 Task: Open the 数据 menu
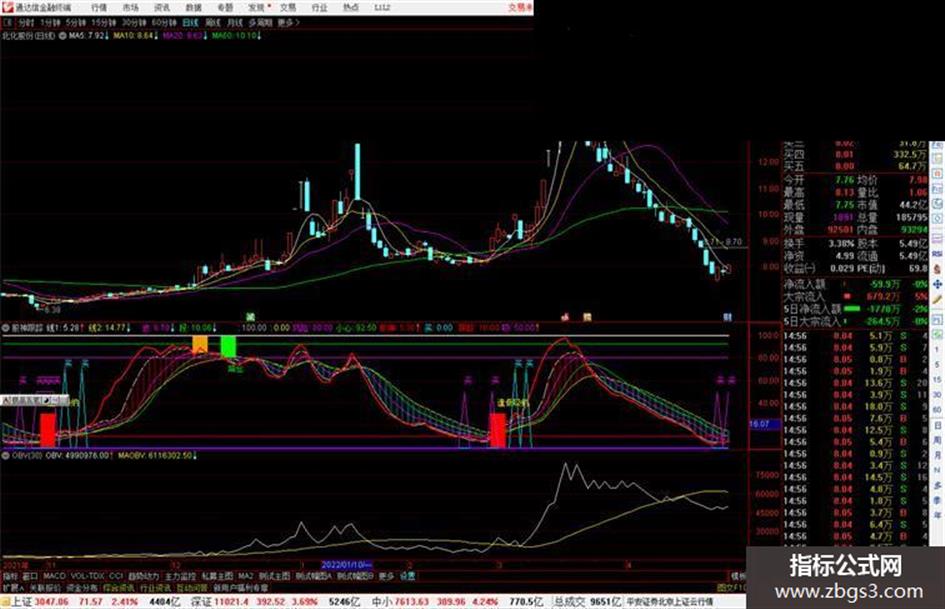(193, 8)
